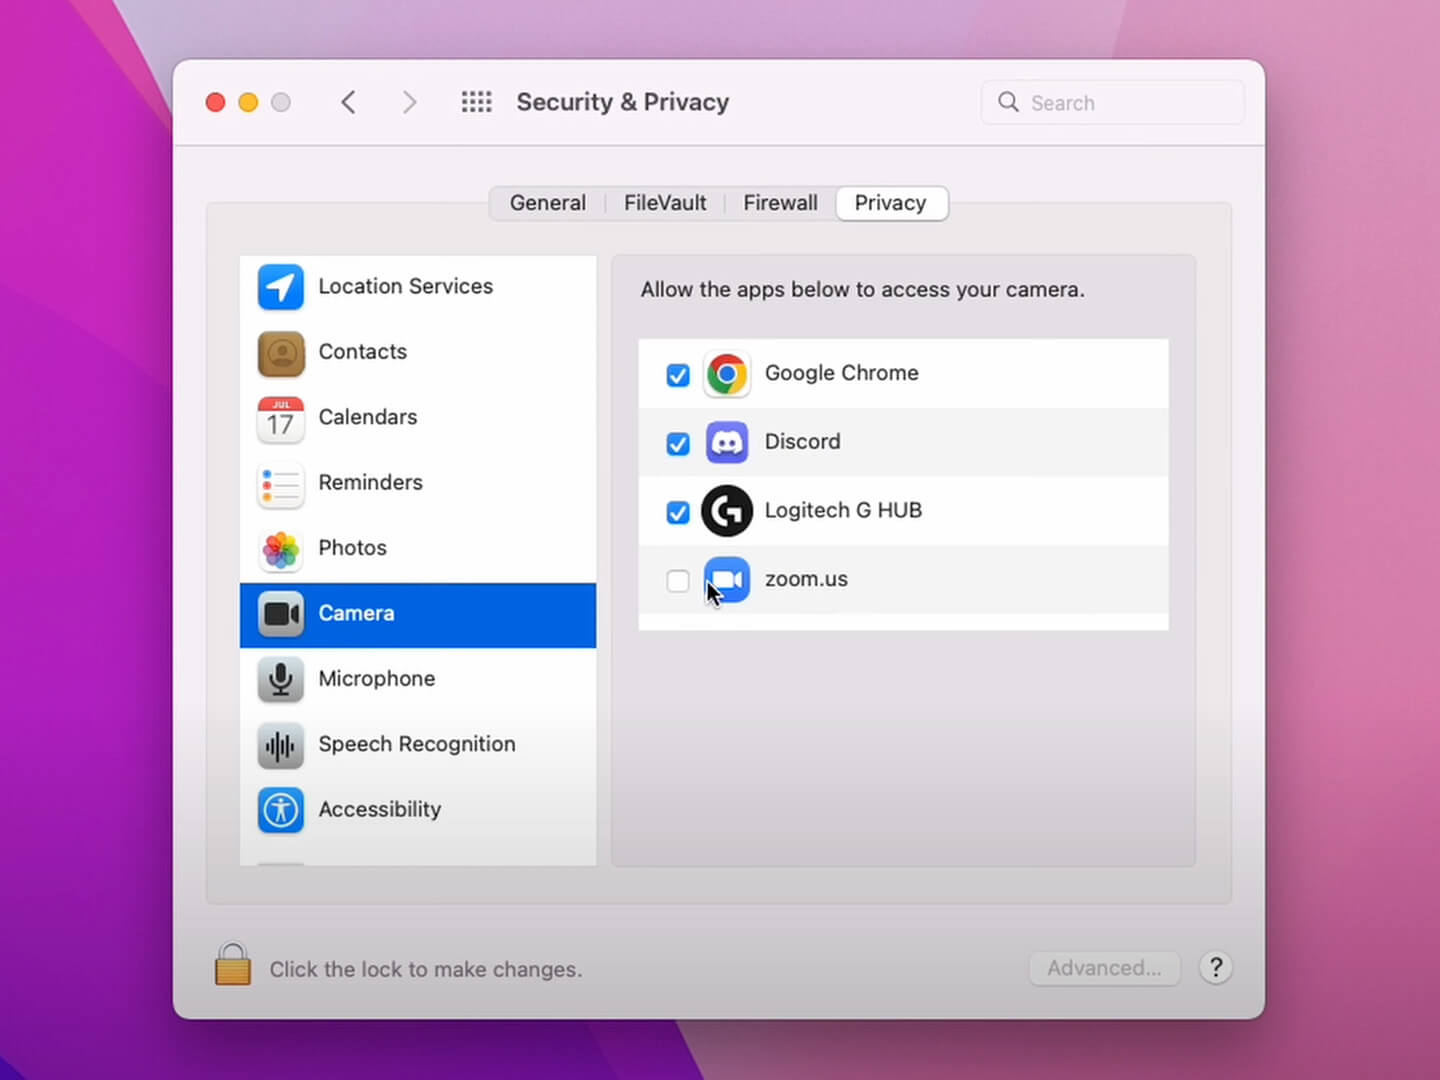Click the magnifying glass search icon
Viewport: 1440px width, 1080px height.
pyautogui.click(x=1008, y=102)
